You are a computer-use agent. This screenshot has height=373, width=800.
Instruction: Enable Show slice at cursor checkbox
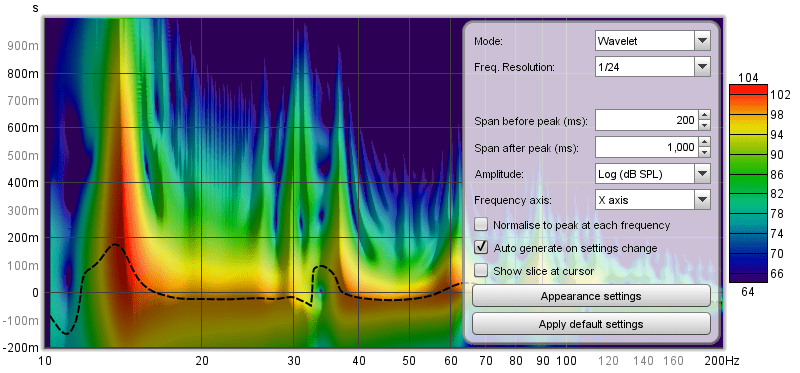[481, 270]
